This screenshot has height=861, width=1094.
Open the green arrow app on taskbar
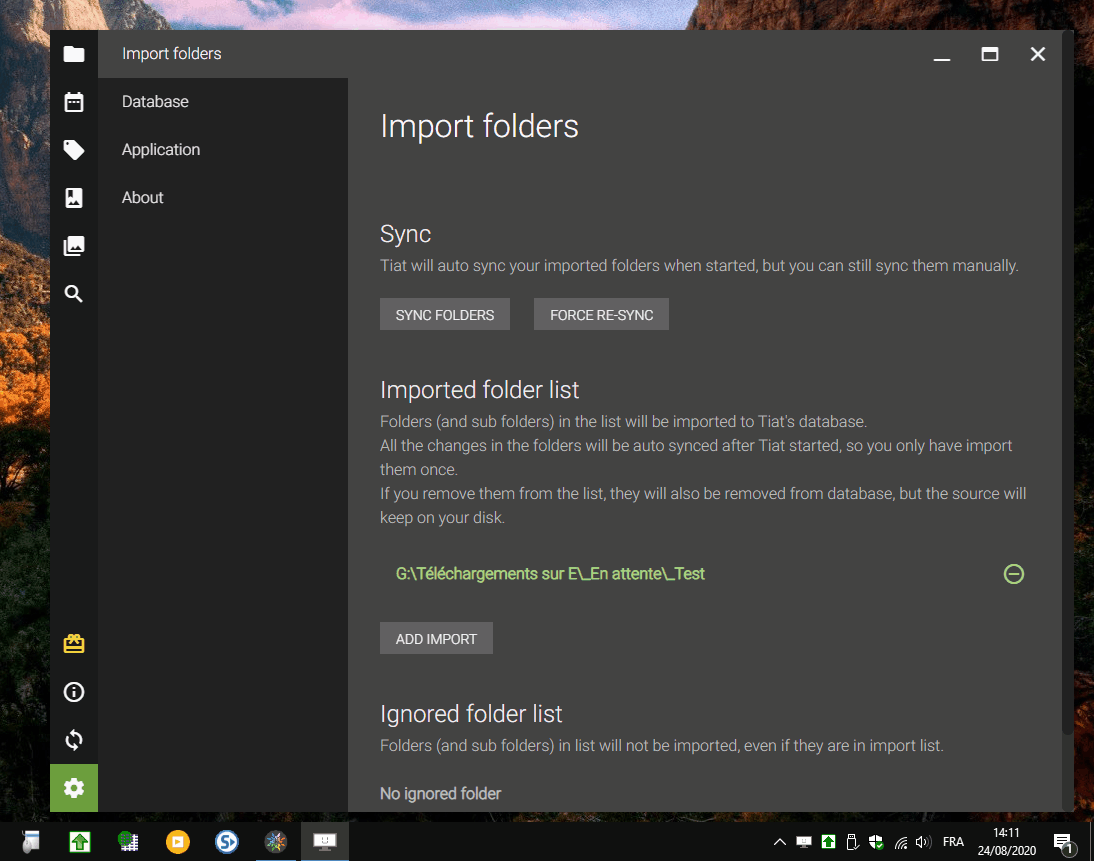pyautogui.click(x=80, y=842)
